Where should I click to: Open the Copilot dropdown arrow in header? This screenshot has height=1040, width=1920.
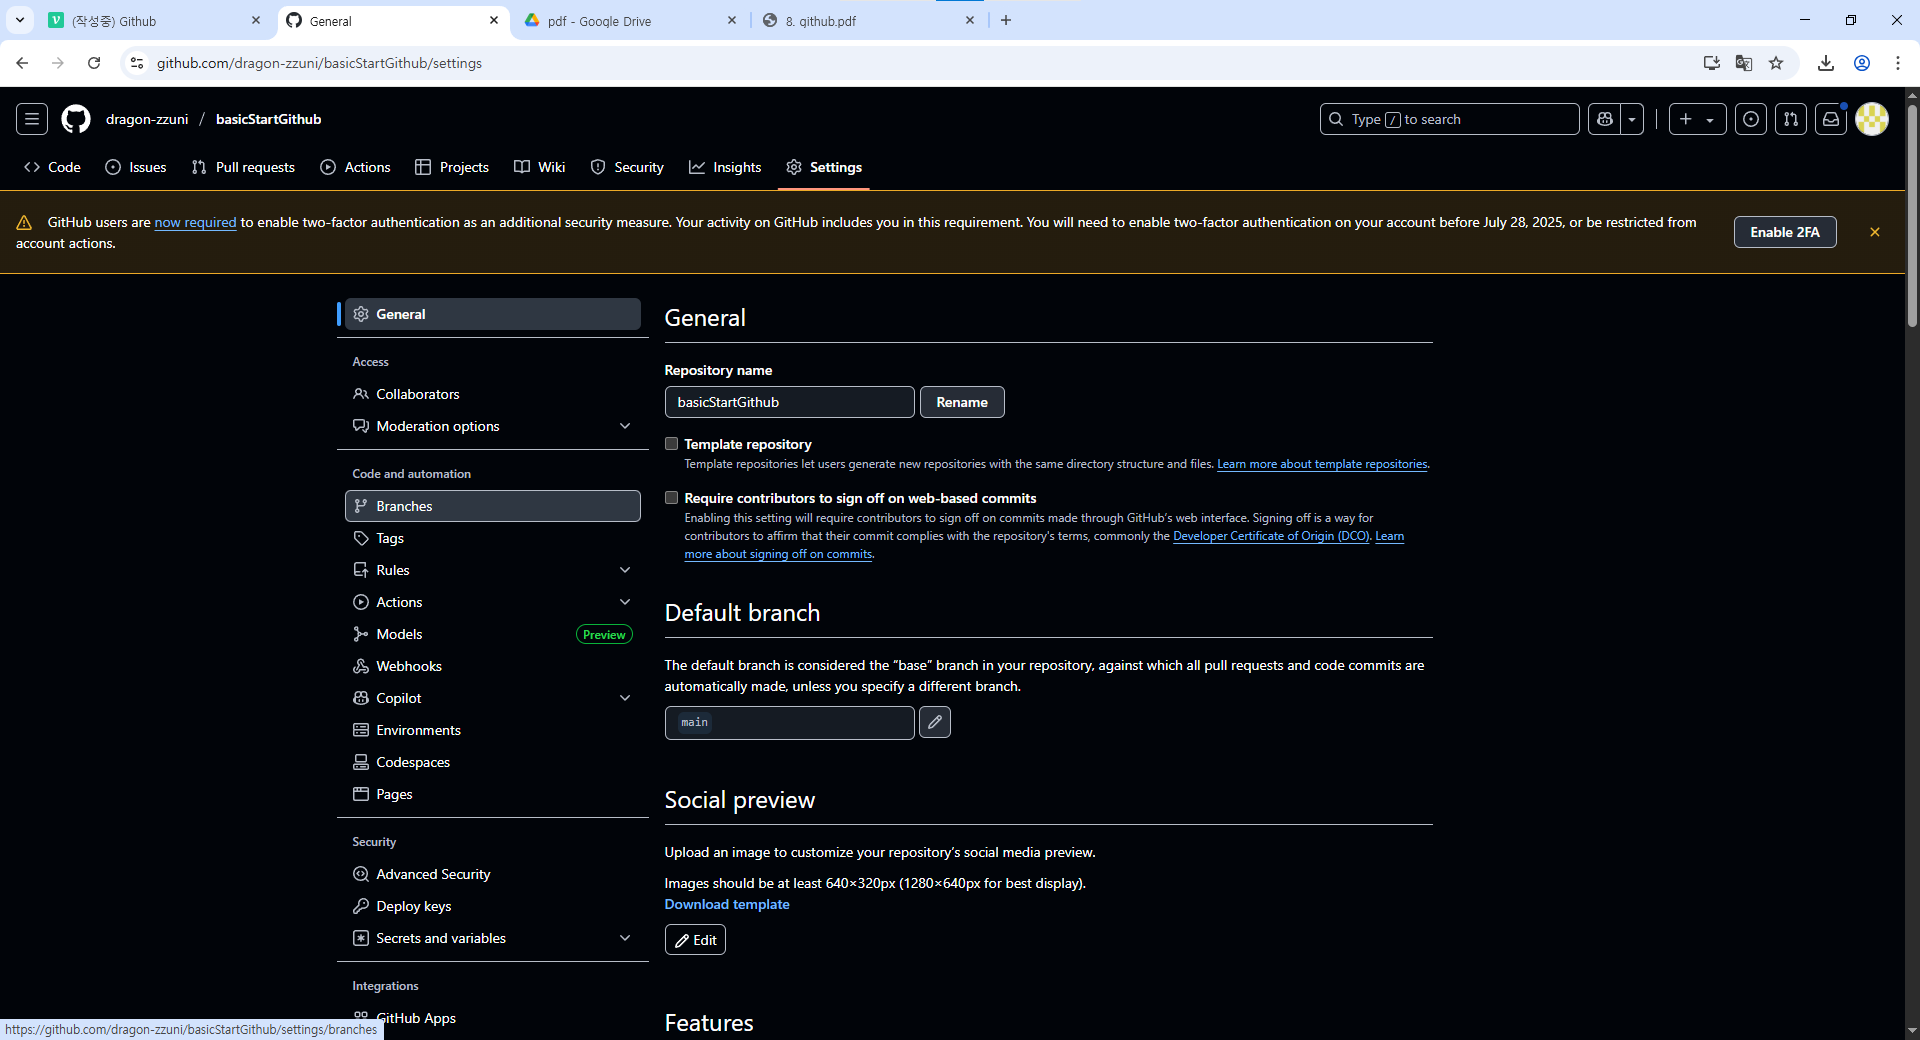coord(1632,119)
